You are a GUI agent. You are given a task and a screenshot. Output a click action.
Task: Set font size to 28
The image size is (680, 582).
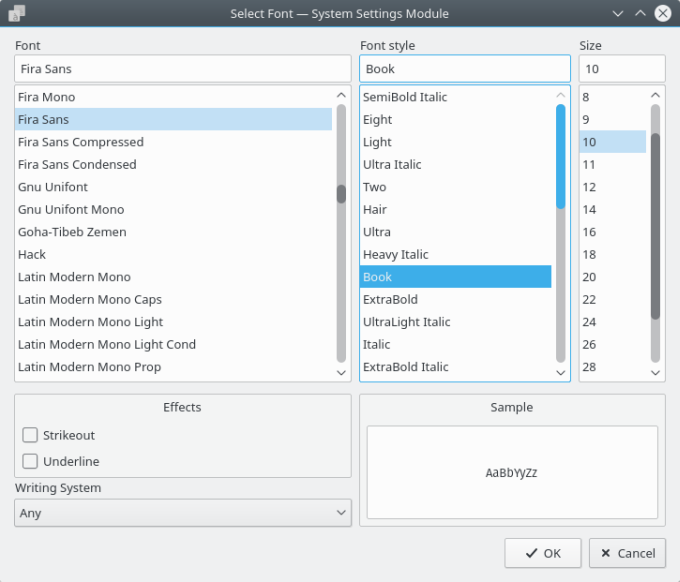(613, 367)
